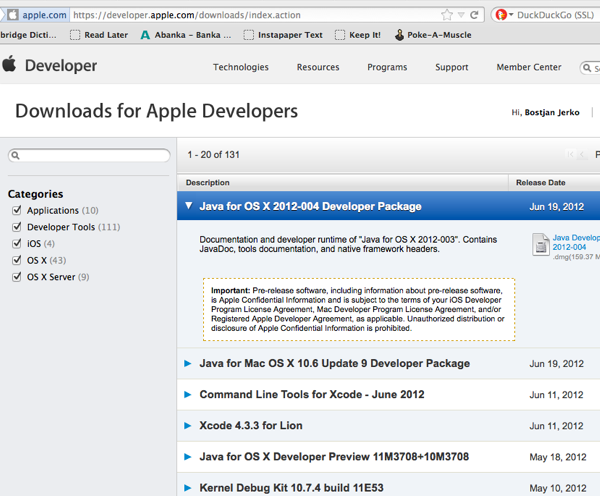600x496 pixels.
Task: Download the Java Developer 2012-004 dmg link
Action: (576, 243)
